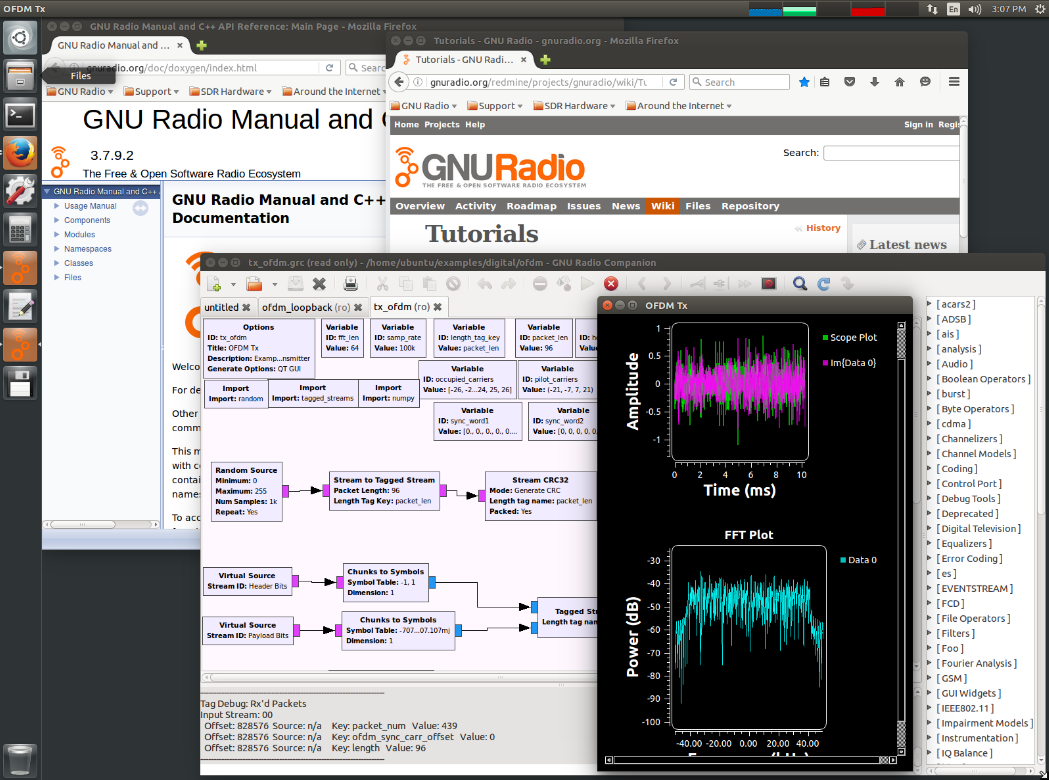Toggle the Data 0 FFT legend trace
This screenshot has height=780, width=1049.
(858, 560)
